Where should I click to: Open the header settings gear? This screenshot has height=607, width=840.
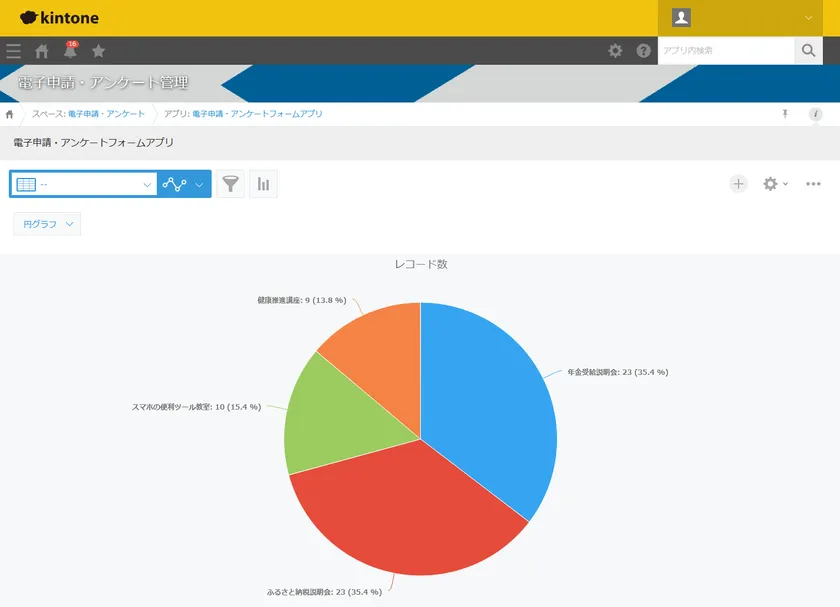[615, 51]
